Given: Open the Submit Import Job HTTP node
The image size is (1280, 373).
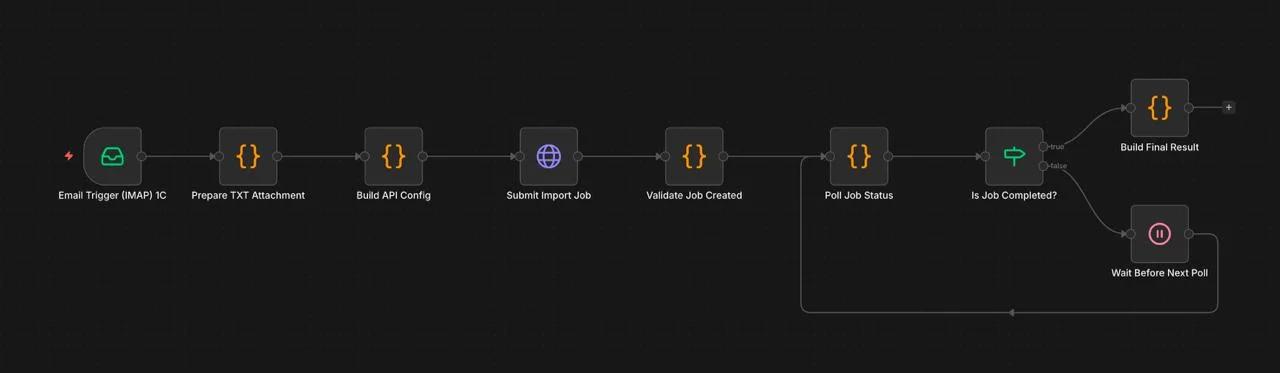Looking at the screenshot, I should [x=549, y=156].
